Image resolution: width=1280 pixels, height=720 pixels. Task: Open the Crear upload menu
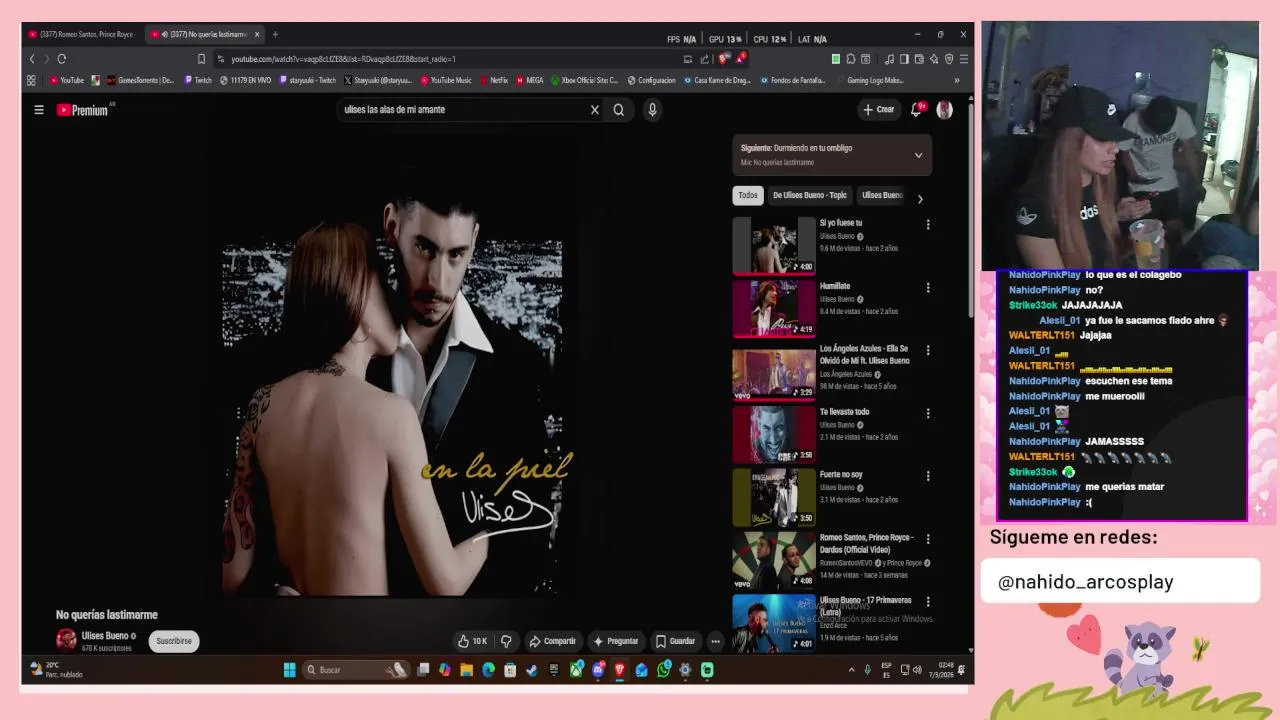coord(879,110)
